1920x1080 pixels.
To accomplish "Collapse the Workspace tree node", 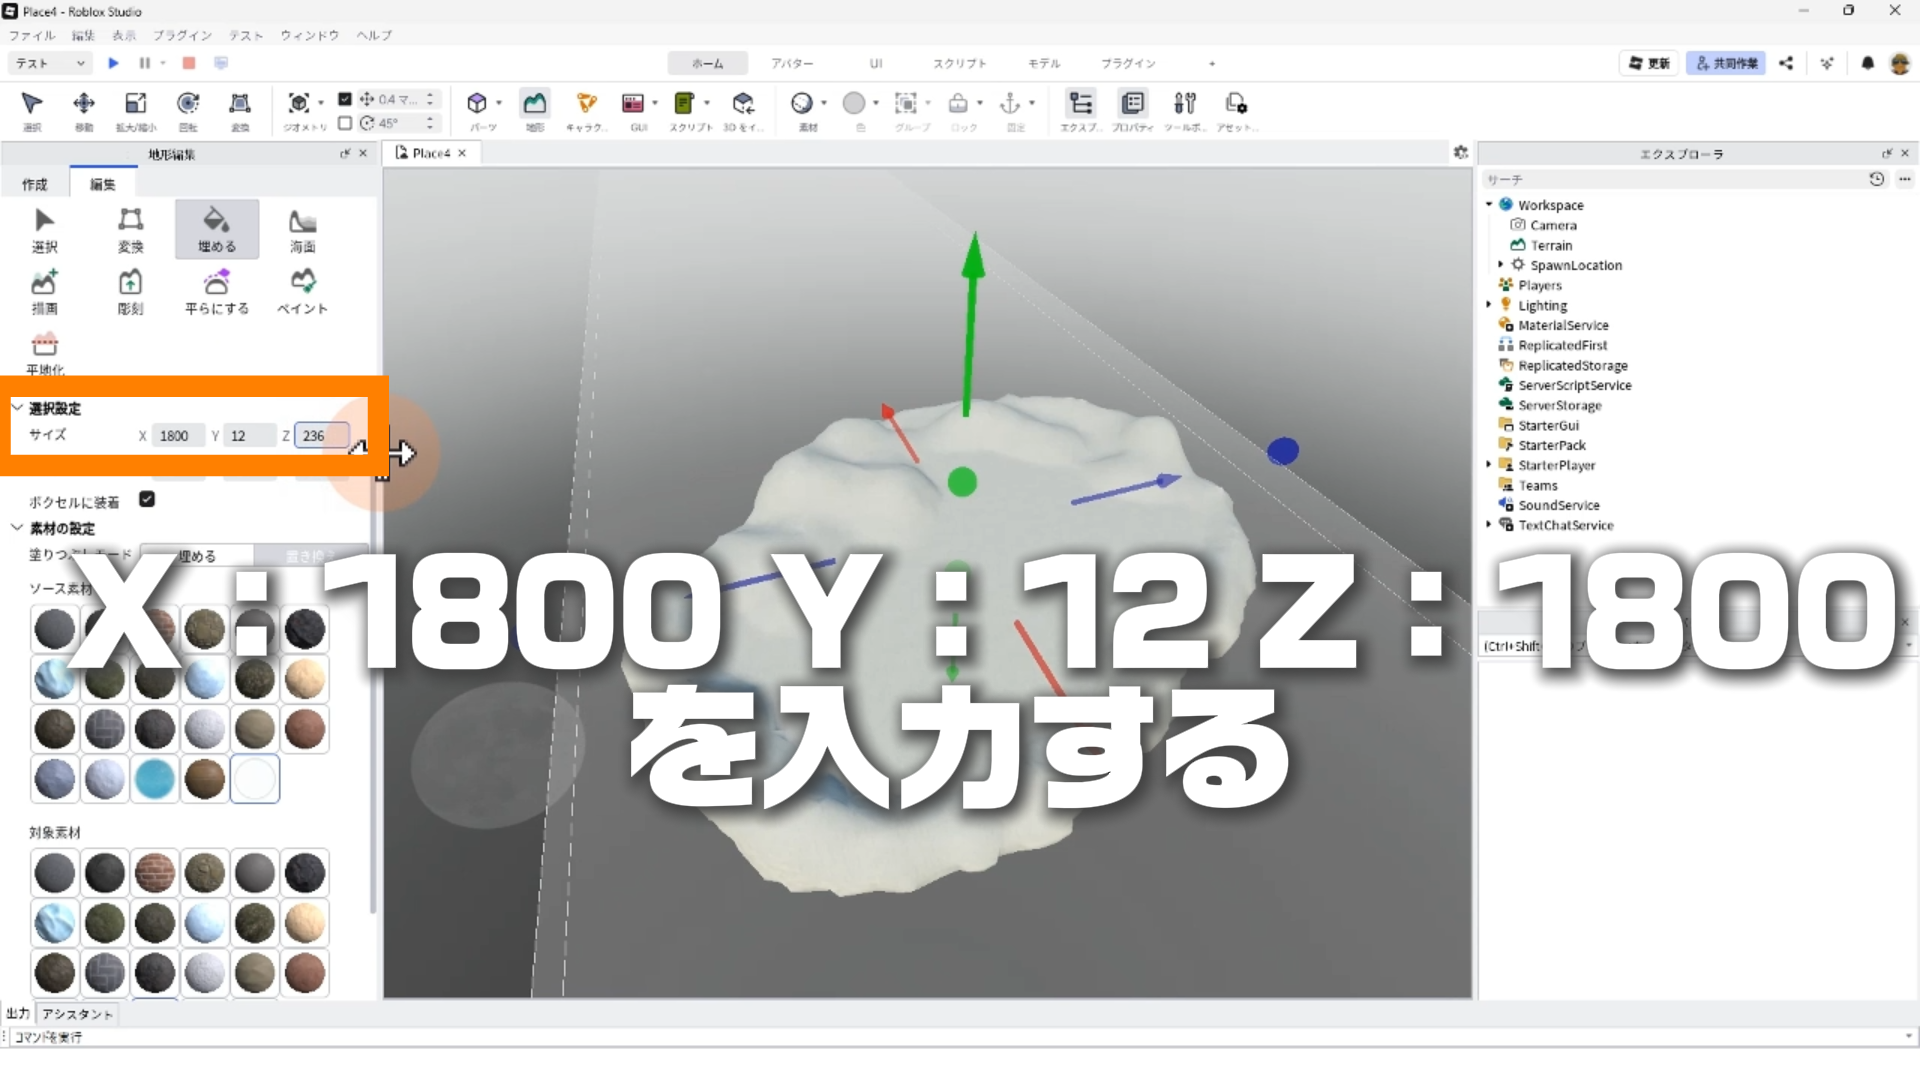I will pyautogui.click(x=1489, y=204).
